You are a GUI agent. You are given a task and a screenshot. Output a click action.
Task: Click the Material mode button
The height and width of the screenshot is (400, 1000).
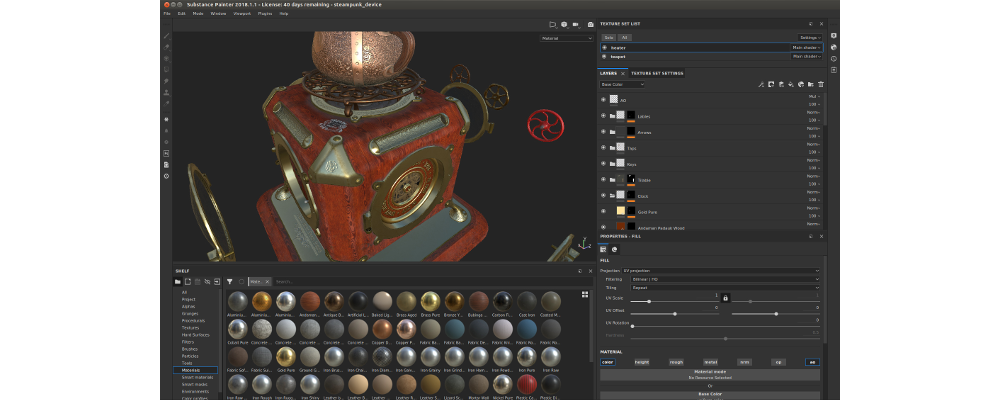tap(709, 373)
